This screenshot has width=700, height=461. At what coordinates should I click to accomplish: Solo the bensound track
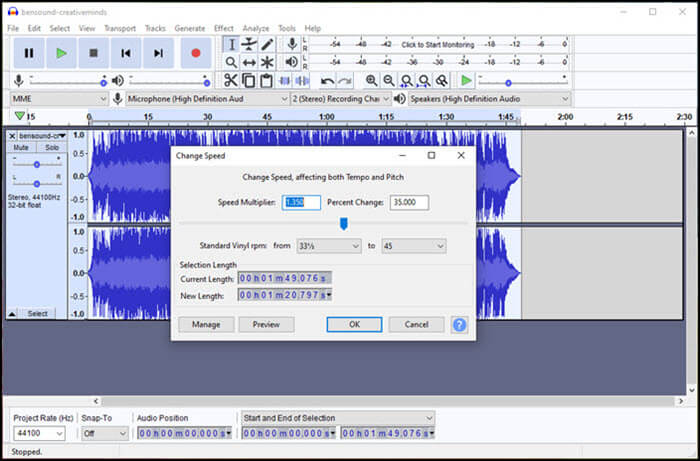coord(51,148)
